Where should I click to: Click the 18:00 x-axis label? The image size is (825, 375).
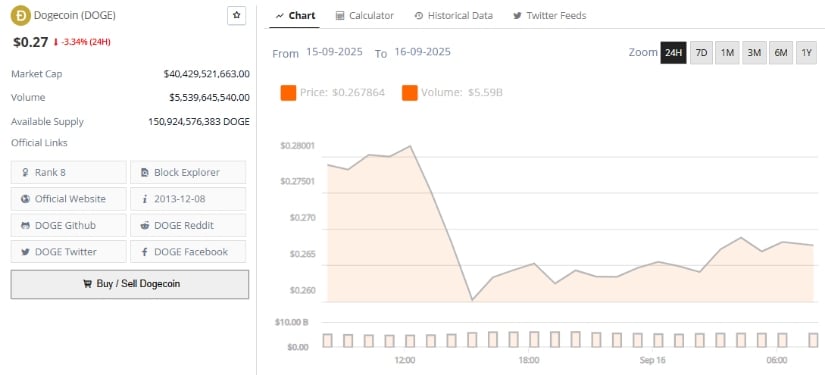point(529,360)
